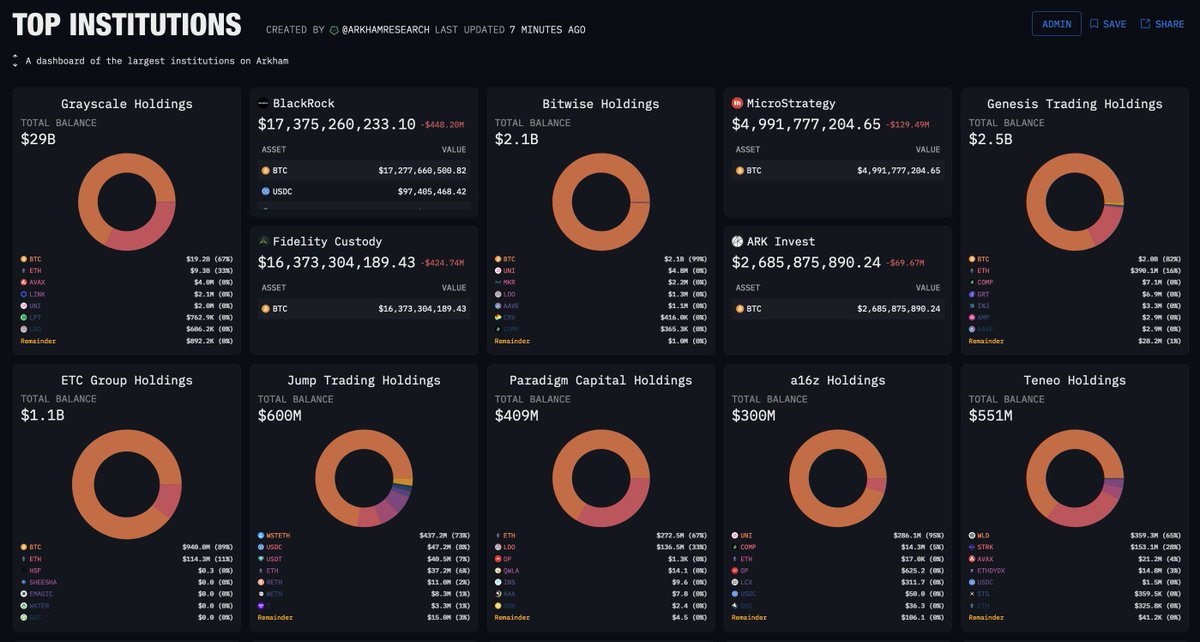Click the ADMIN button

tap(1057, 23)
